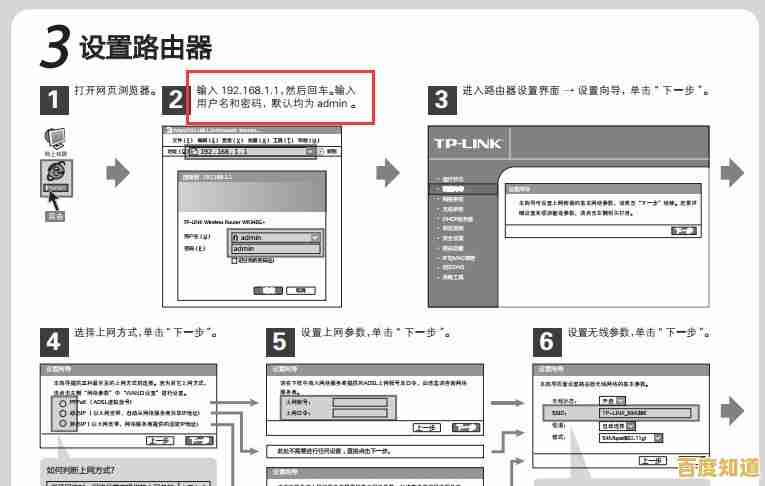This screenshot has height=486, width=765.
Task: Click the gray arrow after step 3
Action: (732, 172)
